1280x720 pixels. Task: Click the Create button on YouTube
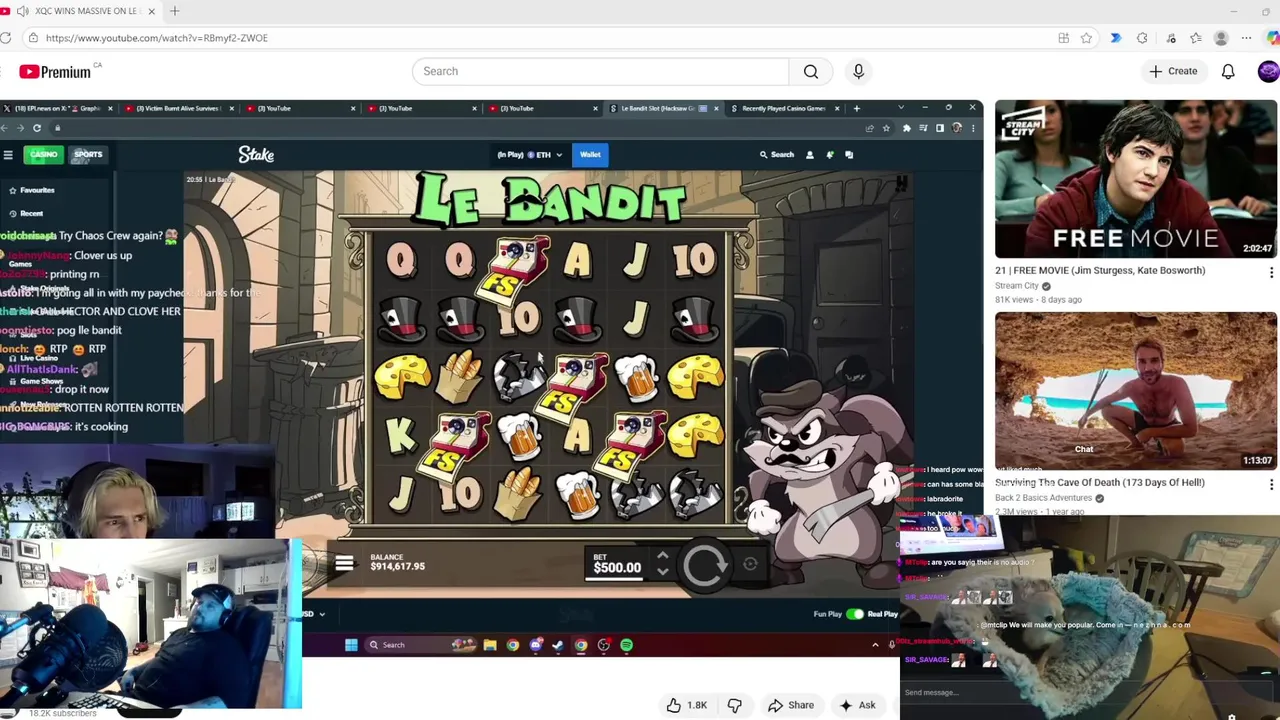pos(1173,71)
